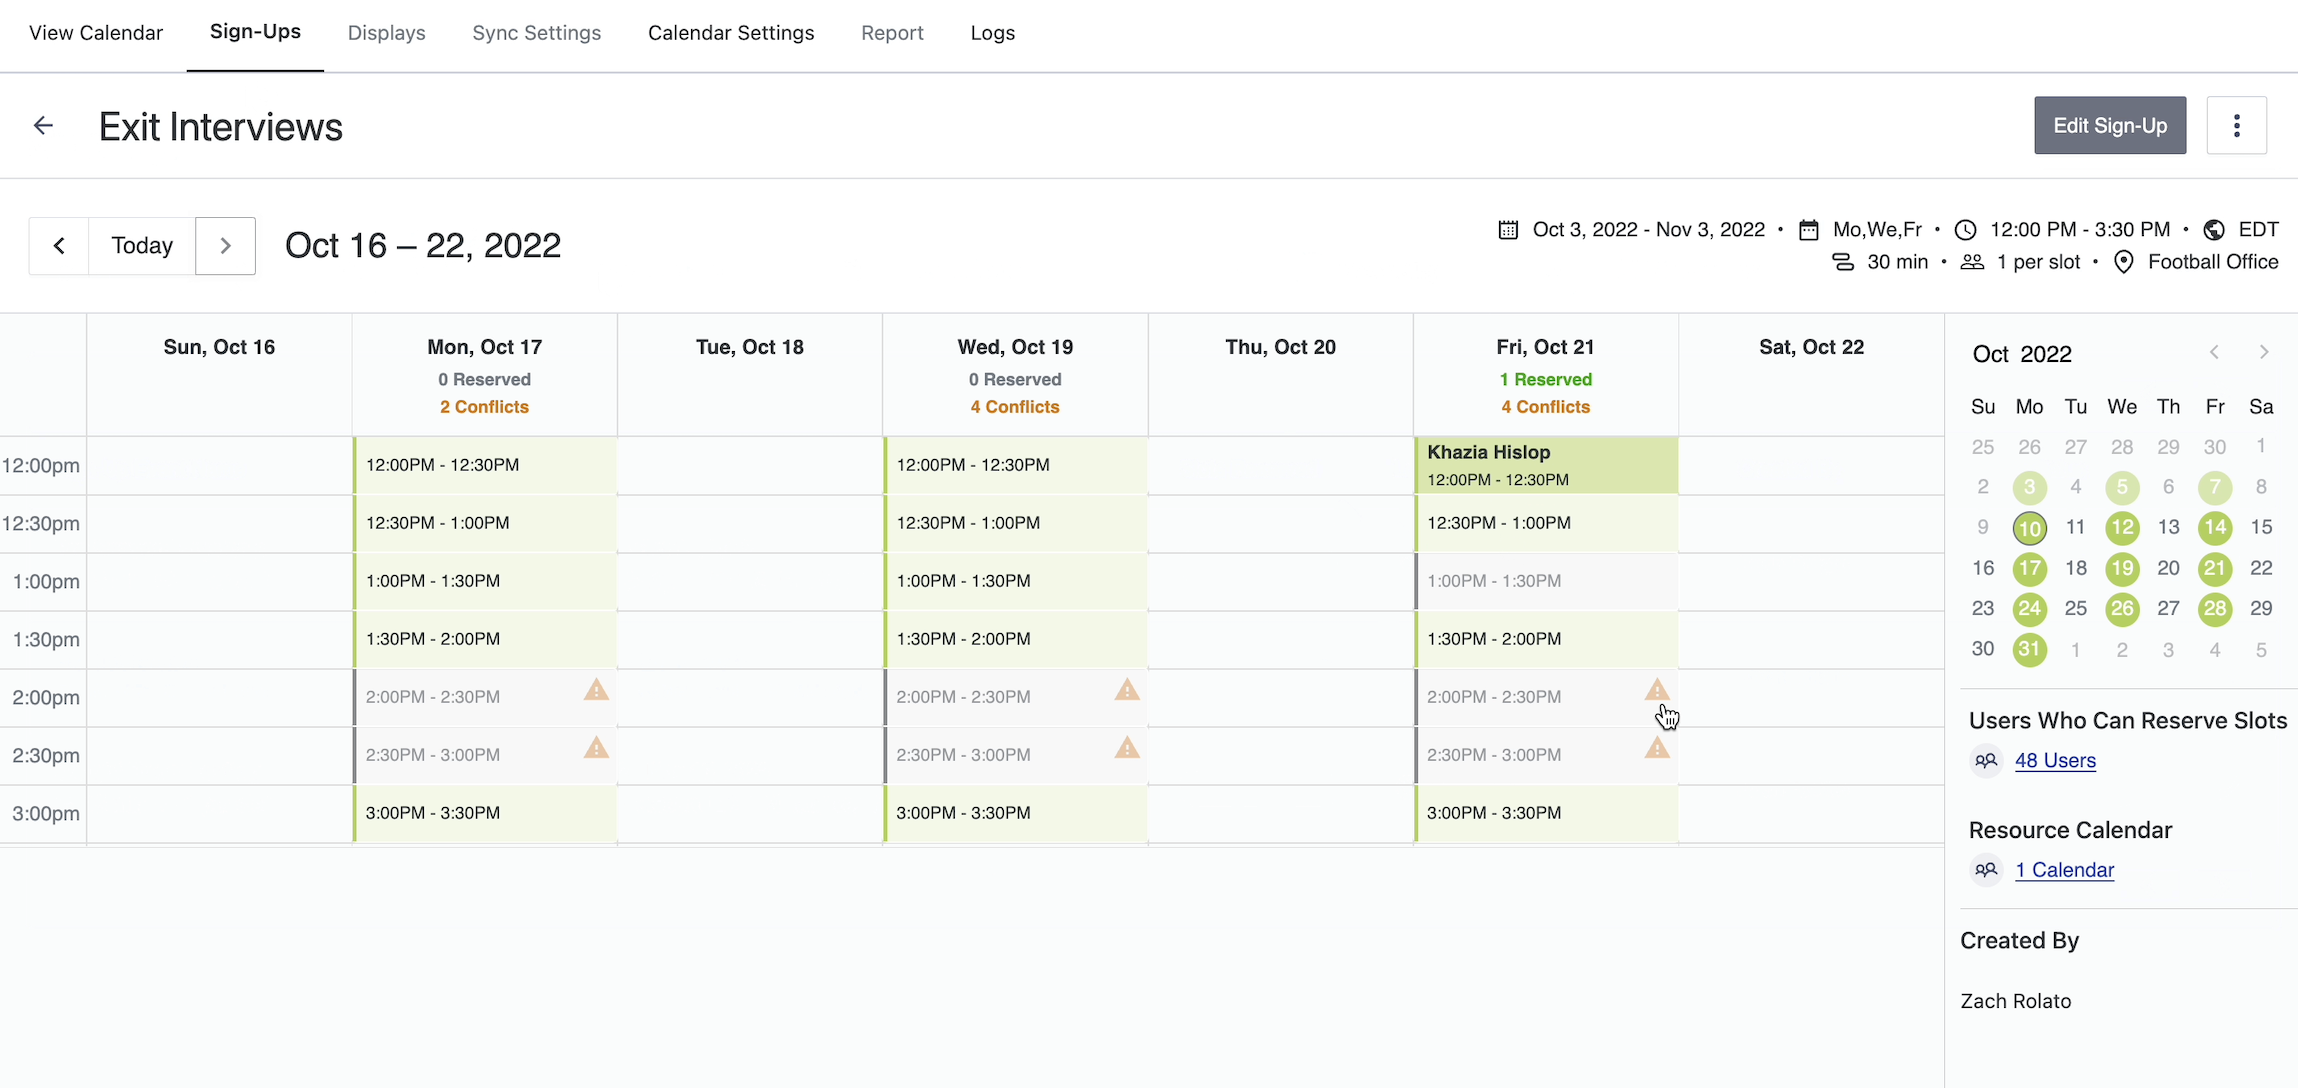2298x1088 pixels.
Task: Jump to Today in the calendar
Action: (142, 245)
